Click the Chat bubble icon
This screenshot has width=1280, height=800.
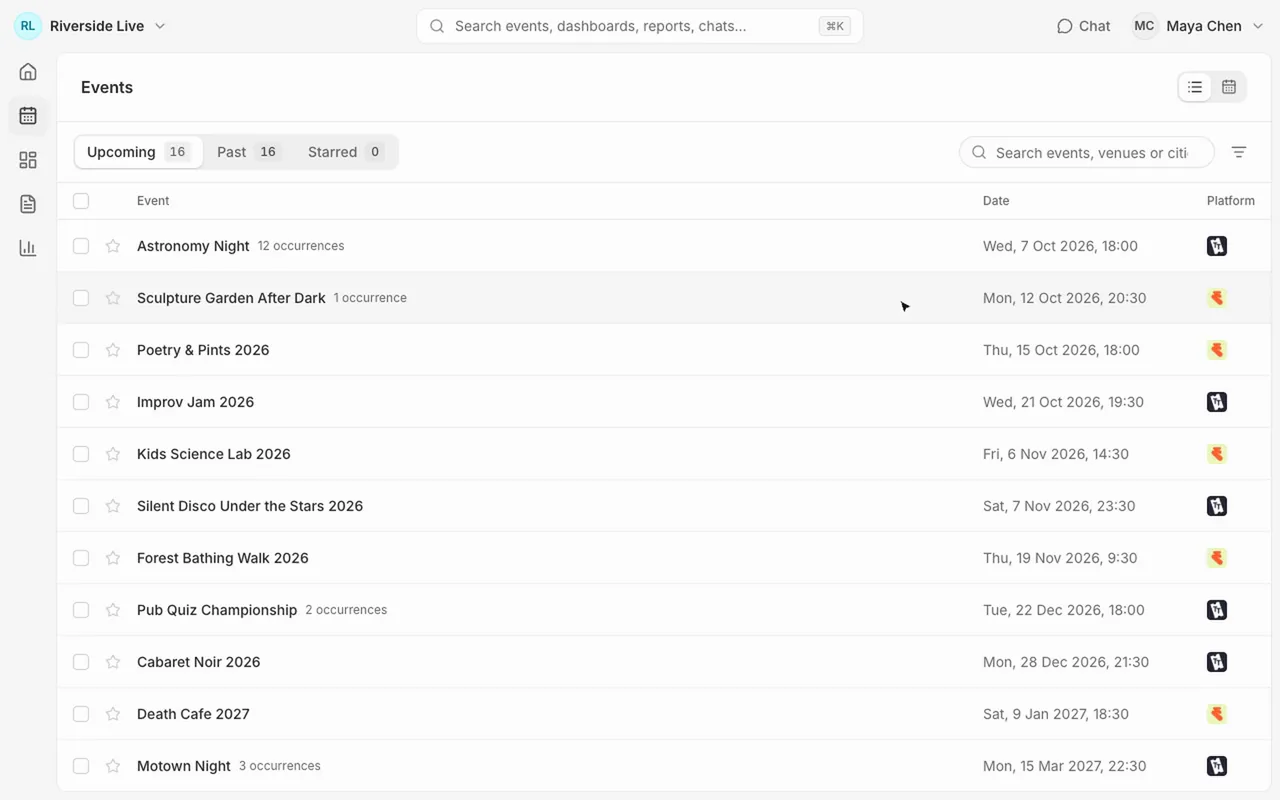pyautogui.click(x=1065, y=26)
